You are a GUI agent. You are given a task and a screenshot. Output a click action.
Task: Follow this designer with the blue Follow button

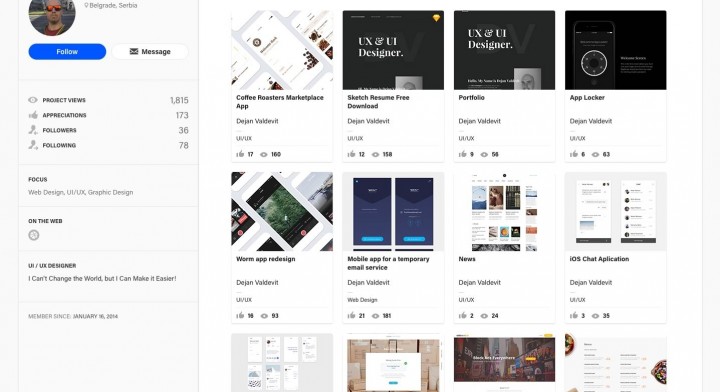67,51
